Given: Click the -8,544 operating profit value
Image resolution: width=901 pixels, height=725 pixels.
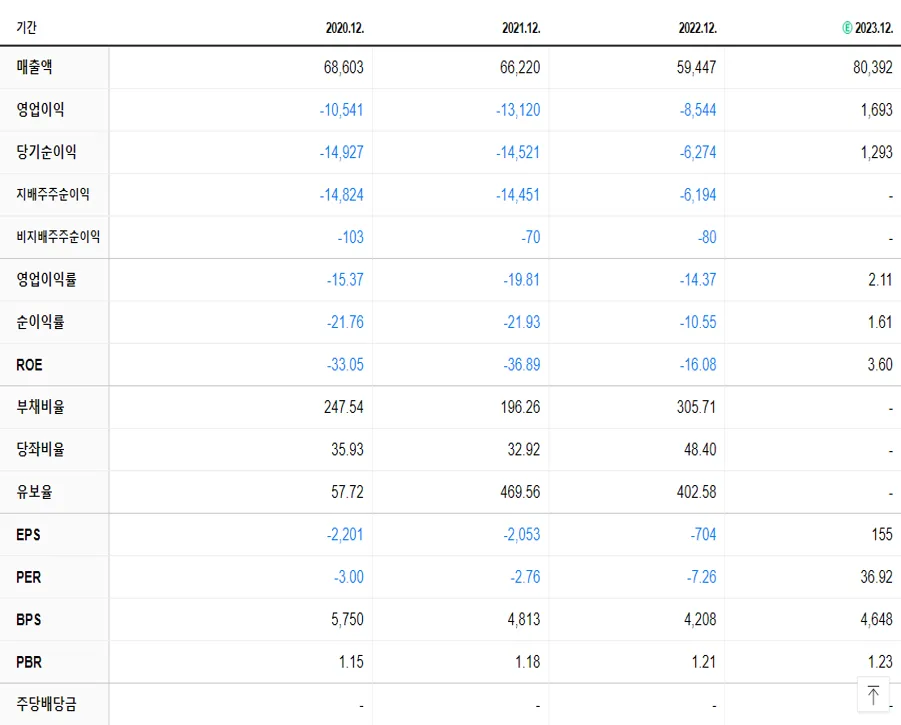Looking at the screenshot, I should pos(698,110).
